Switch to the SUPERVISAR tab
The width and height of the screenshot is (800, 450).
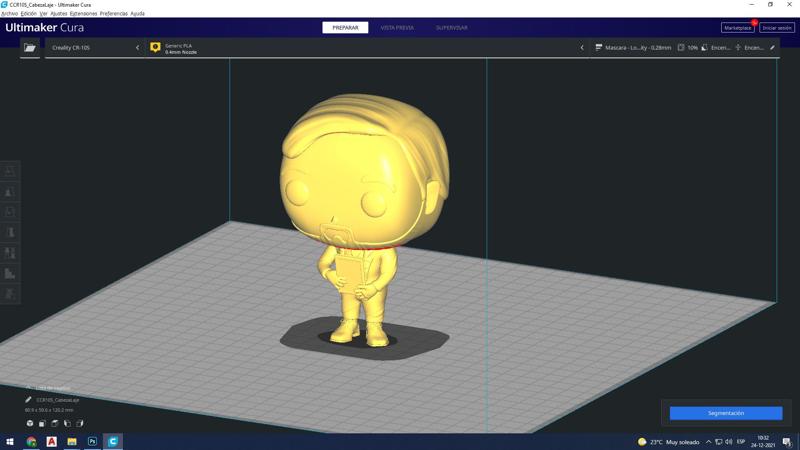tap(452, 28)
